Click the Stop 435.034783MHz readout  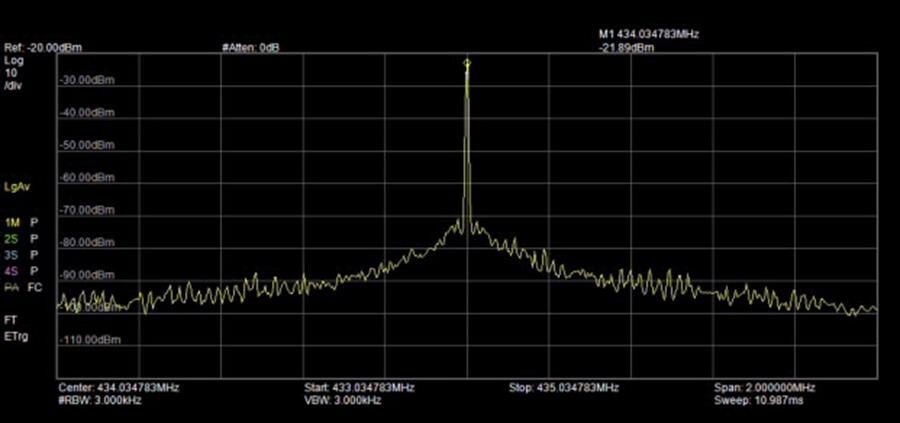[x=564, y=386]
